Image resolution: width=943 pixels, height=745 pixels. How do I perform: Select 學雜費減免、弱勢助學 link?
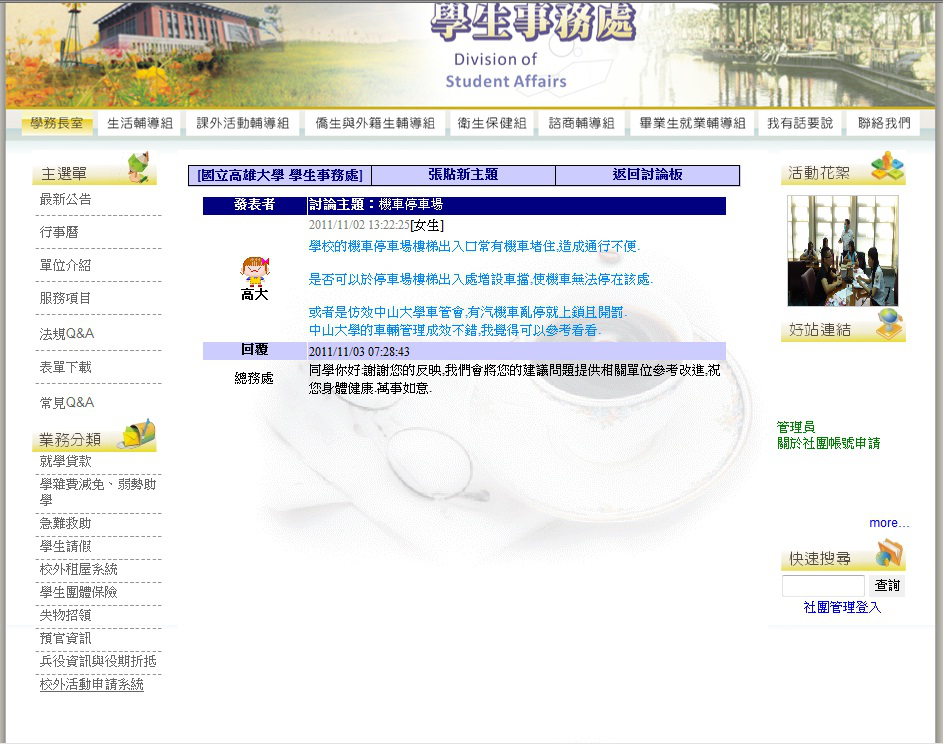point(97,492)
